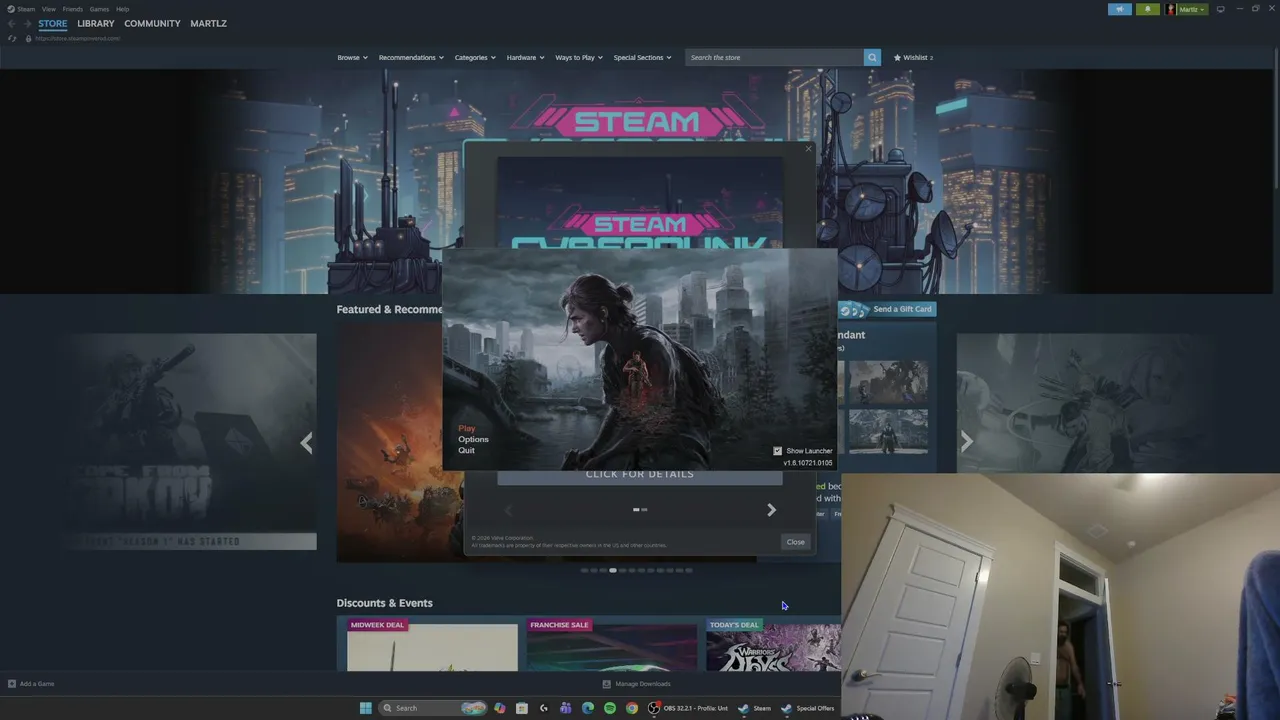1280x720 pixels.
Task: Close the Steam Cyberpunk popup with the X
Action: pyautogui.click(x=808, y=149)
